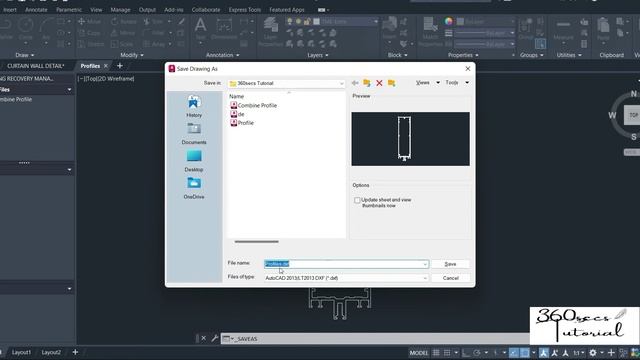Toggle ortho mode in status bar

point(466,353)
